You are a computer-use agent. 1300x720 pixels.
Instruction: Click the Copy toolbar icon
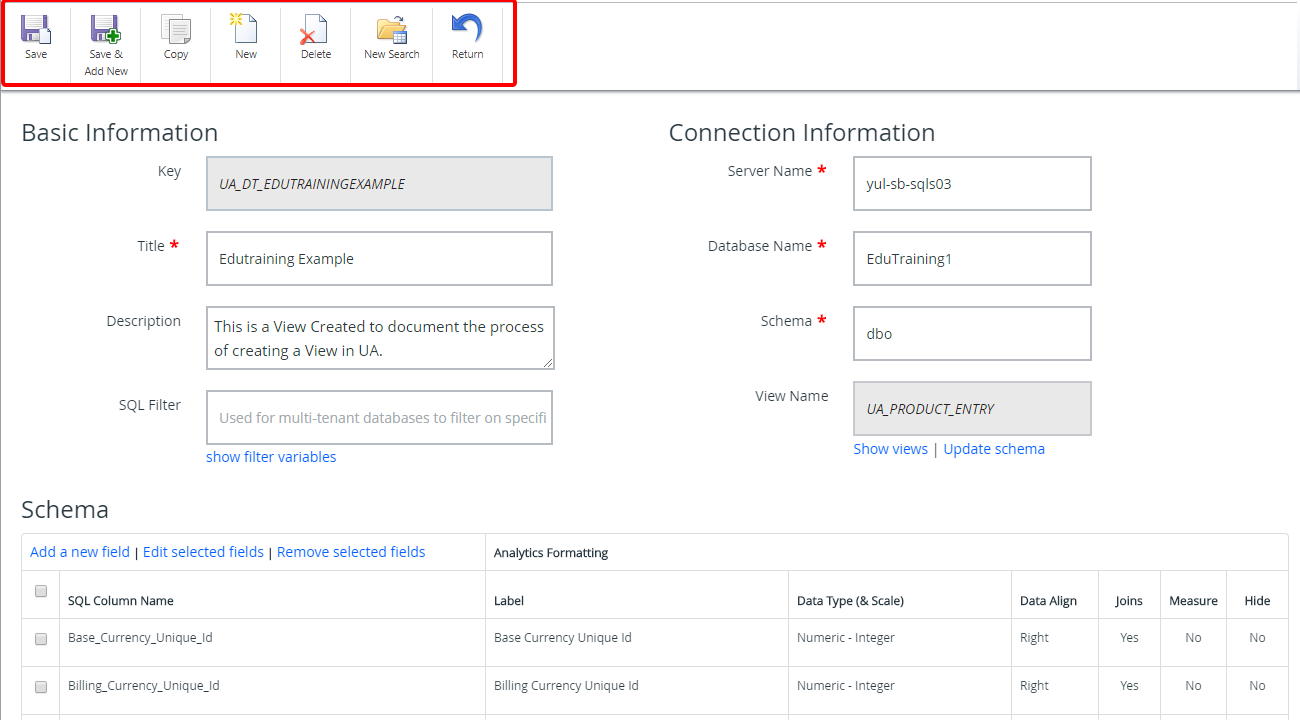[x=176, y=30]
